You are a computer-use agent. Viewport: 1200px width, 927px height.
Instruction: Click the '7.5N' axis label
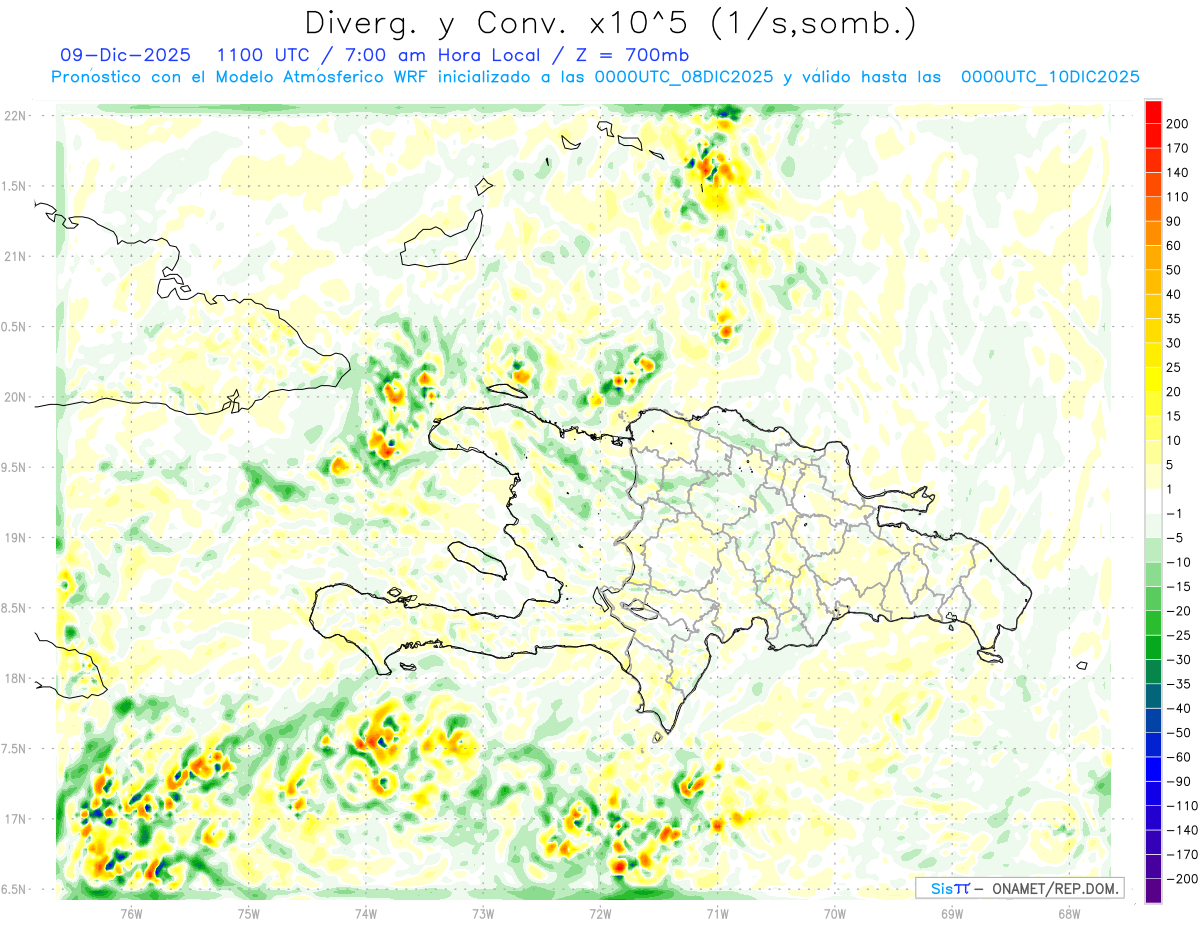click(x=15, y=749)
